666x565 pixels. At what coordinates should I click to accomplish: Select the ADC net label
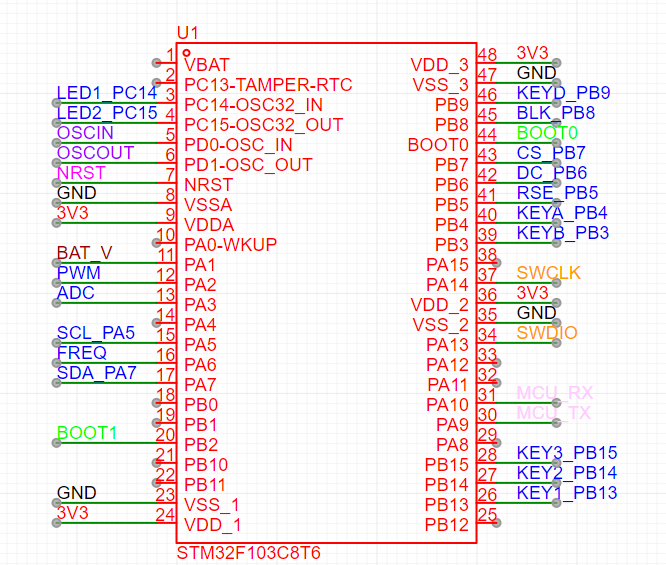[x=76, y=293]
